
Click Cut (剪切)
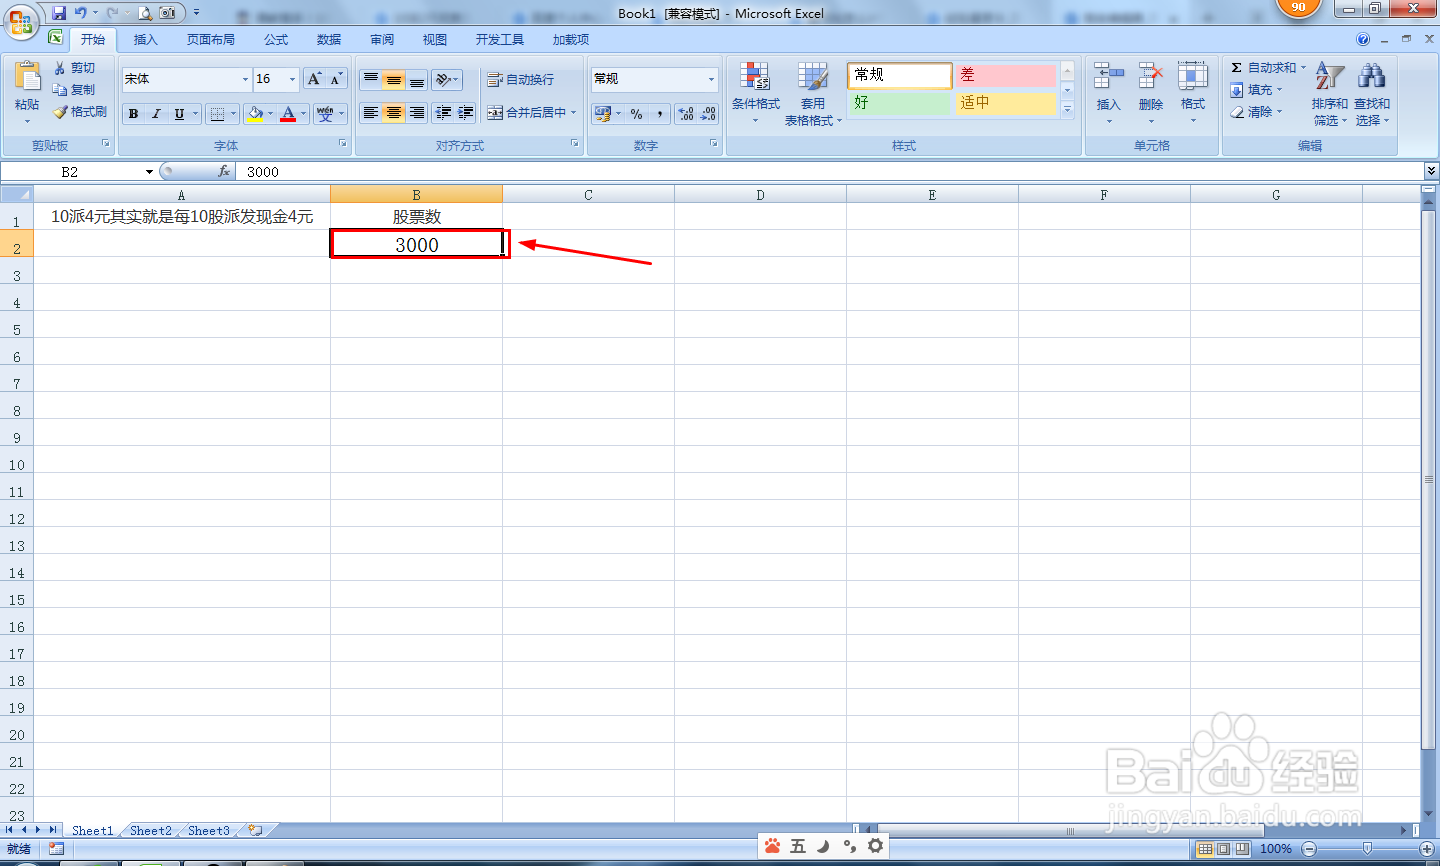coord(75,68)
